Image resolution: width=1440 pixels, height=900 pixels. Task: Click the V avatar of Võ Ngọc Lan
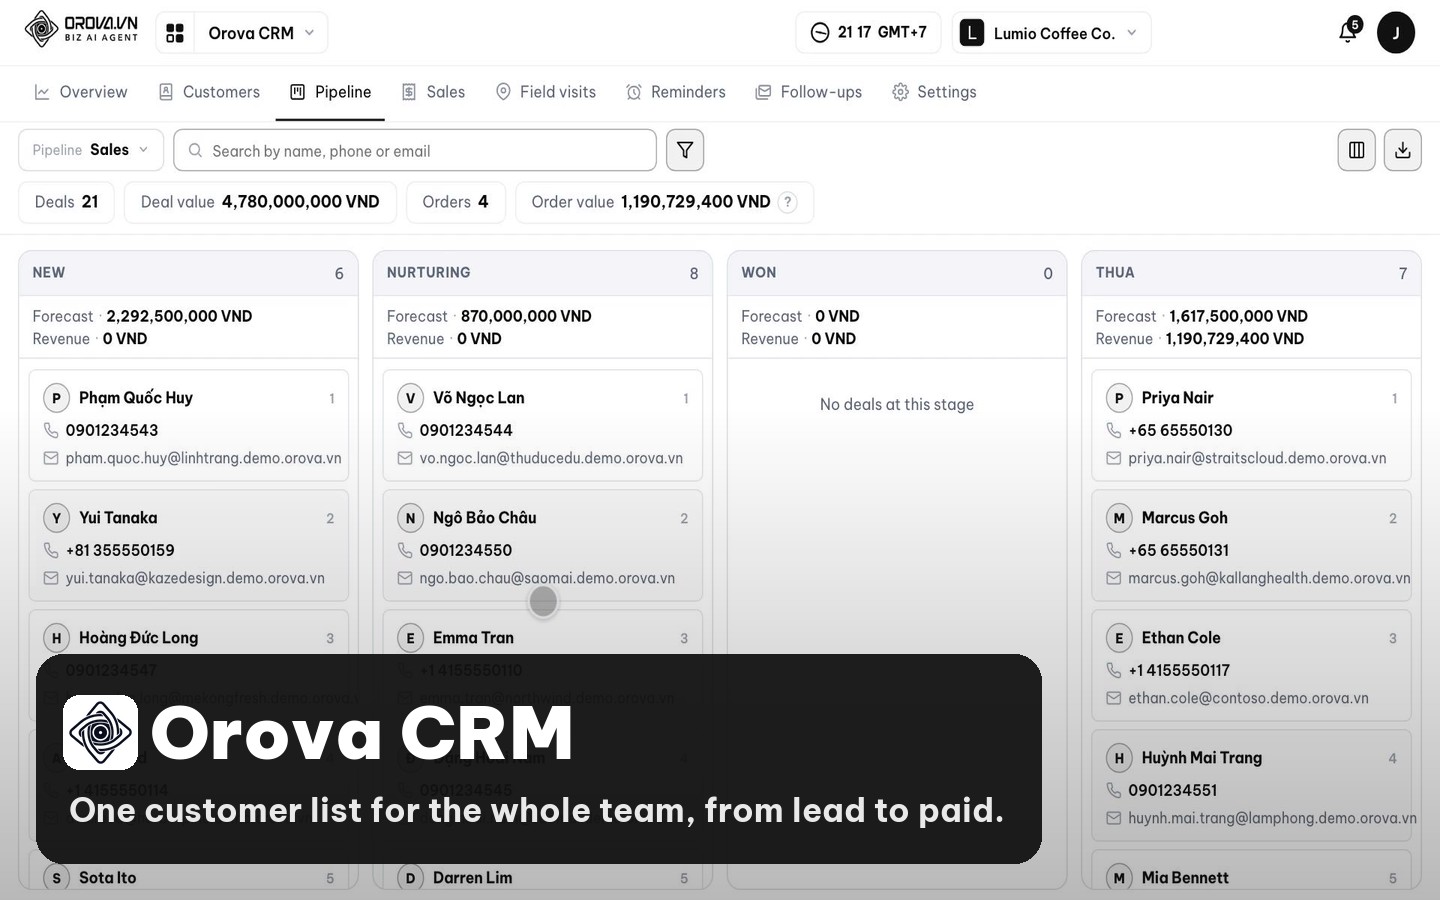coord(410,398)
